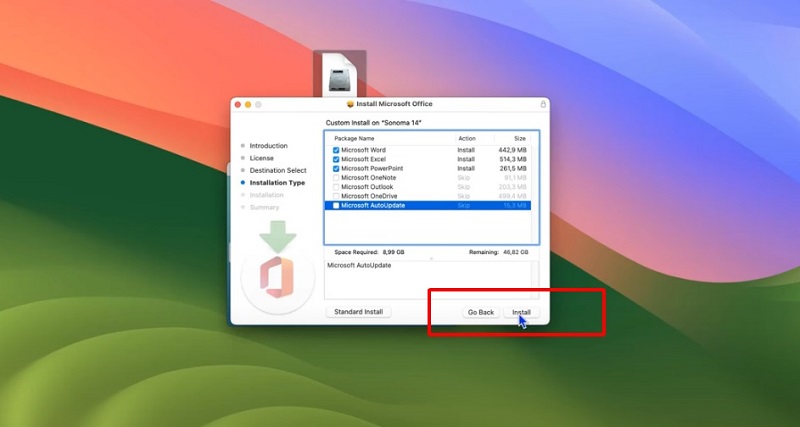
Task: Click the Microsoft AutoUpdate description text
Action: coord(359,265)
